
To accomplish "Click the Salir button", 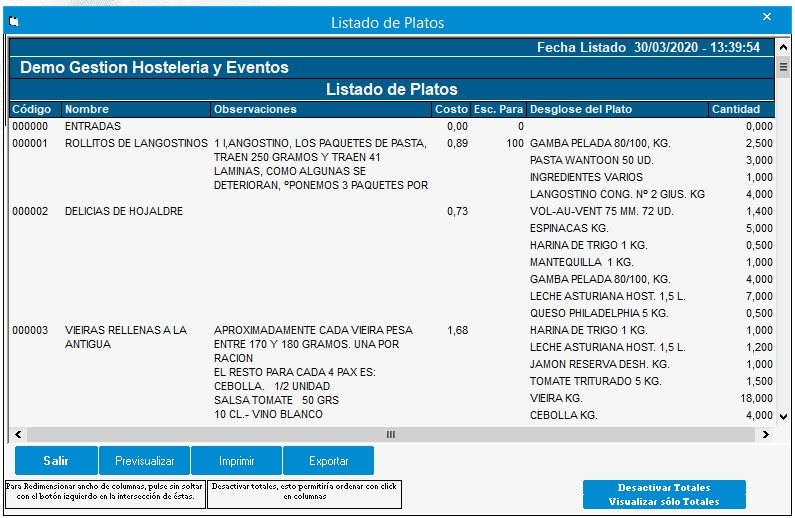I will (x=56, y=460).
